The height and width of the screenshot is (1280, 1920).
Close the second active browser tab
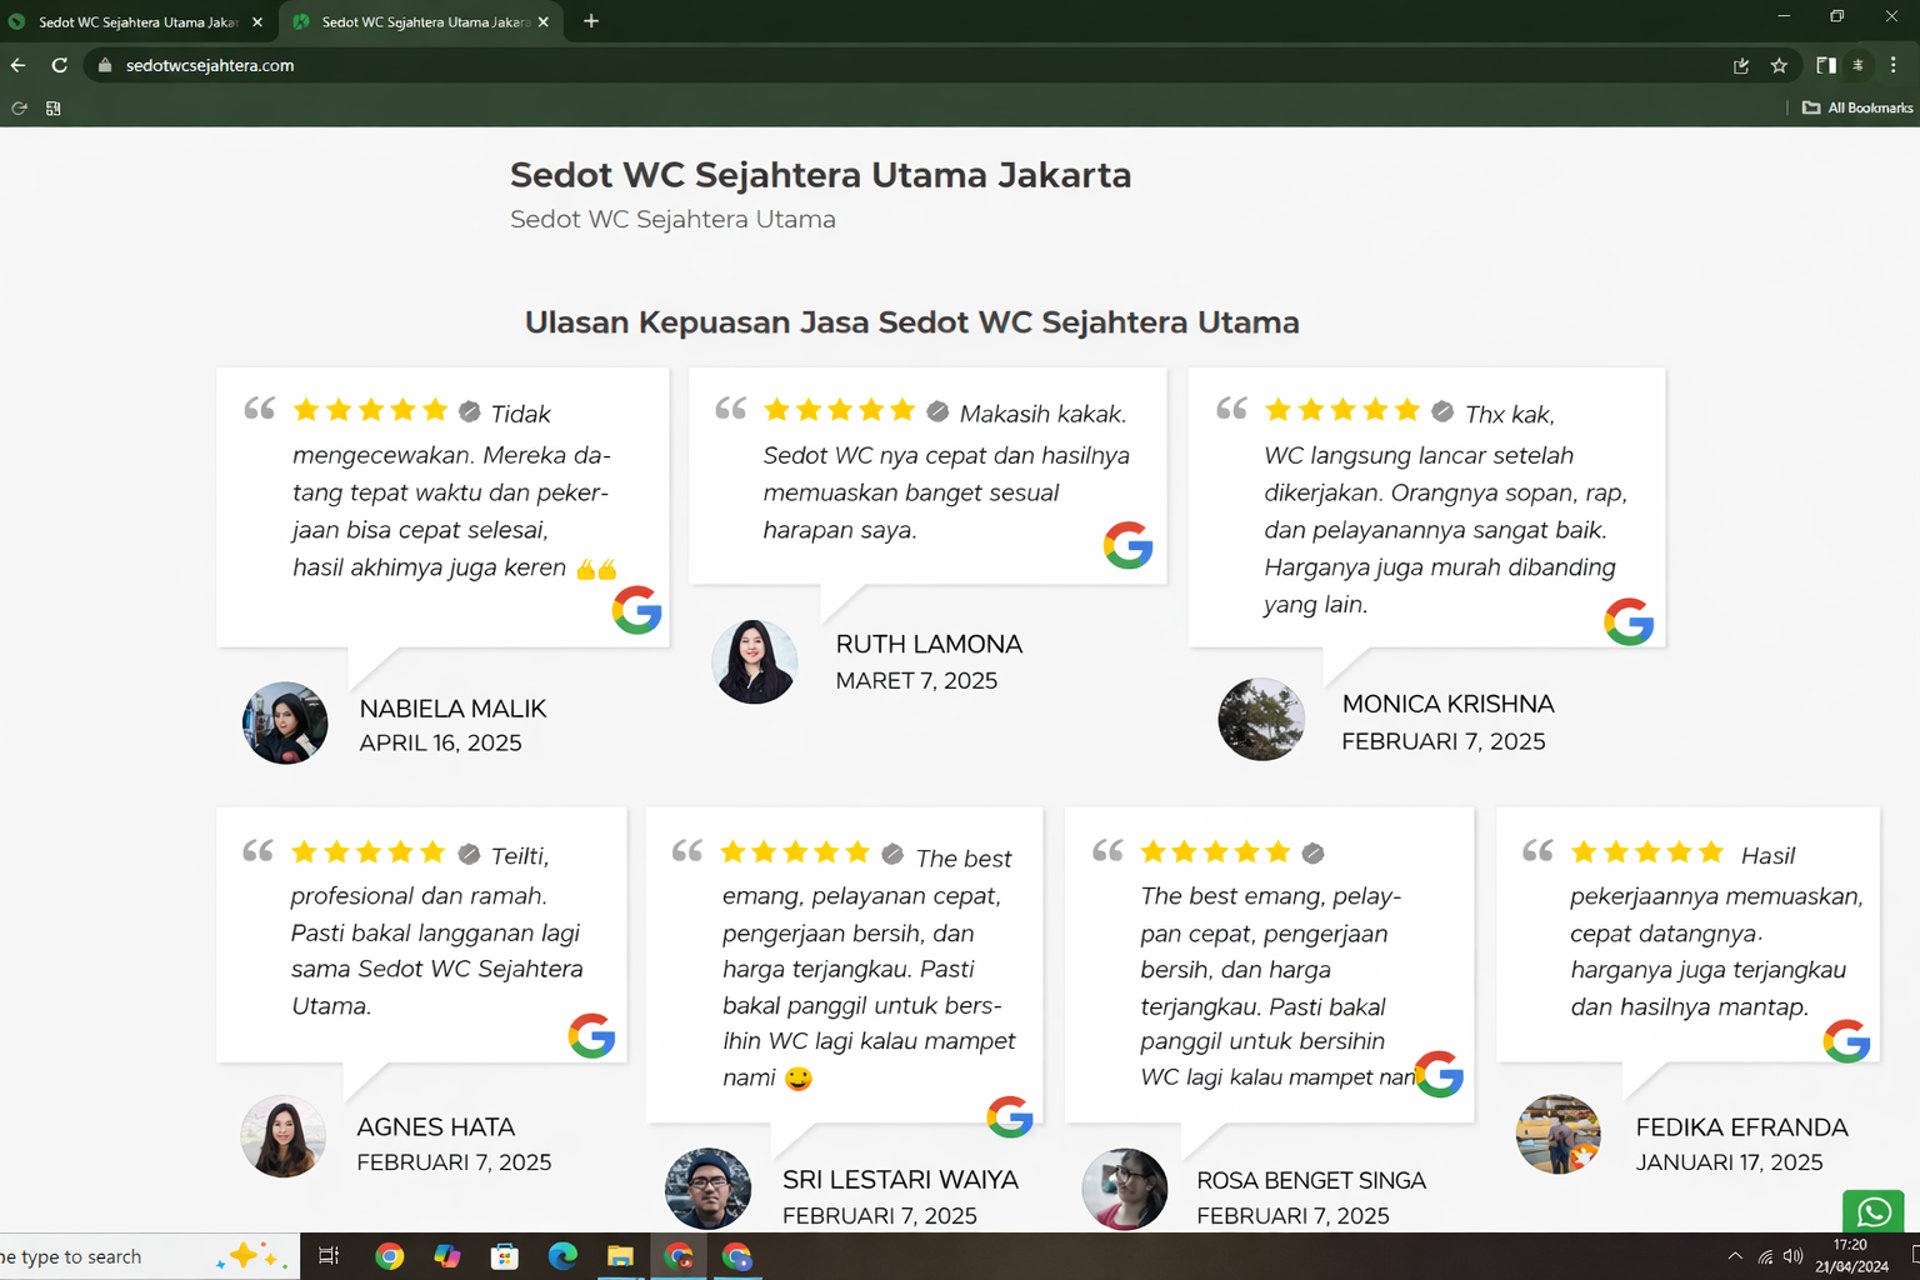point(543,22)
